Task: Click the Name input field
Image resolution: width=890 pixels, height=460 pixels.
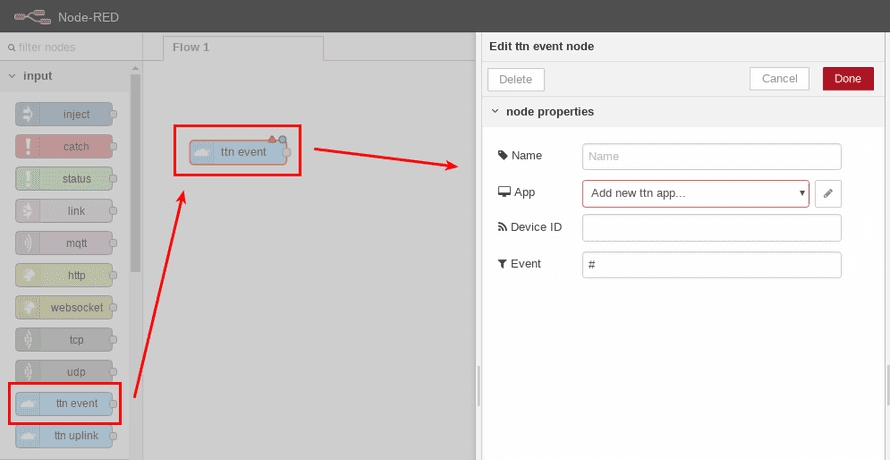Action: 711,156
